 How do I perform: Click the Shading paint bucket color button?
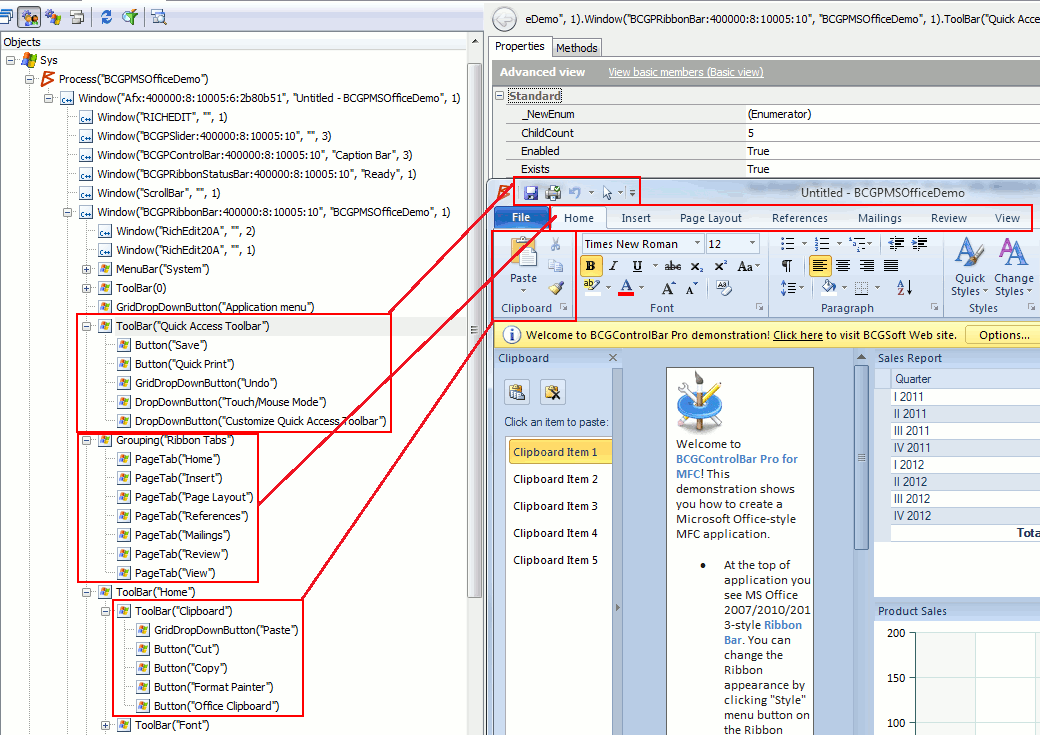(x=828, y=287)
